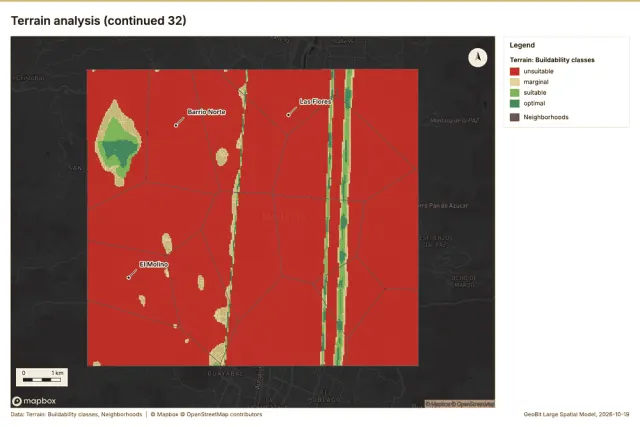Image resolution: width=640 pixels, height=427 pixels.
Task: Click the Barrio Norte point marker
Action: [x=176, y=125]
